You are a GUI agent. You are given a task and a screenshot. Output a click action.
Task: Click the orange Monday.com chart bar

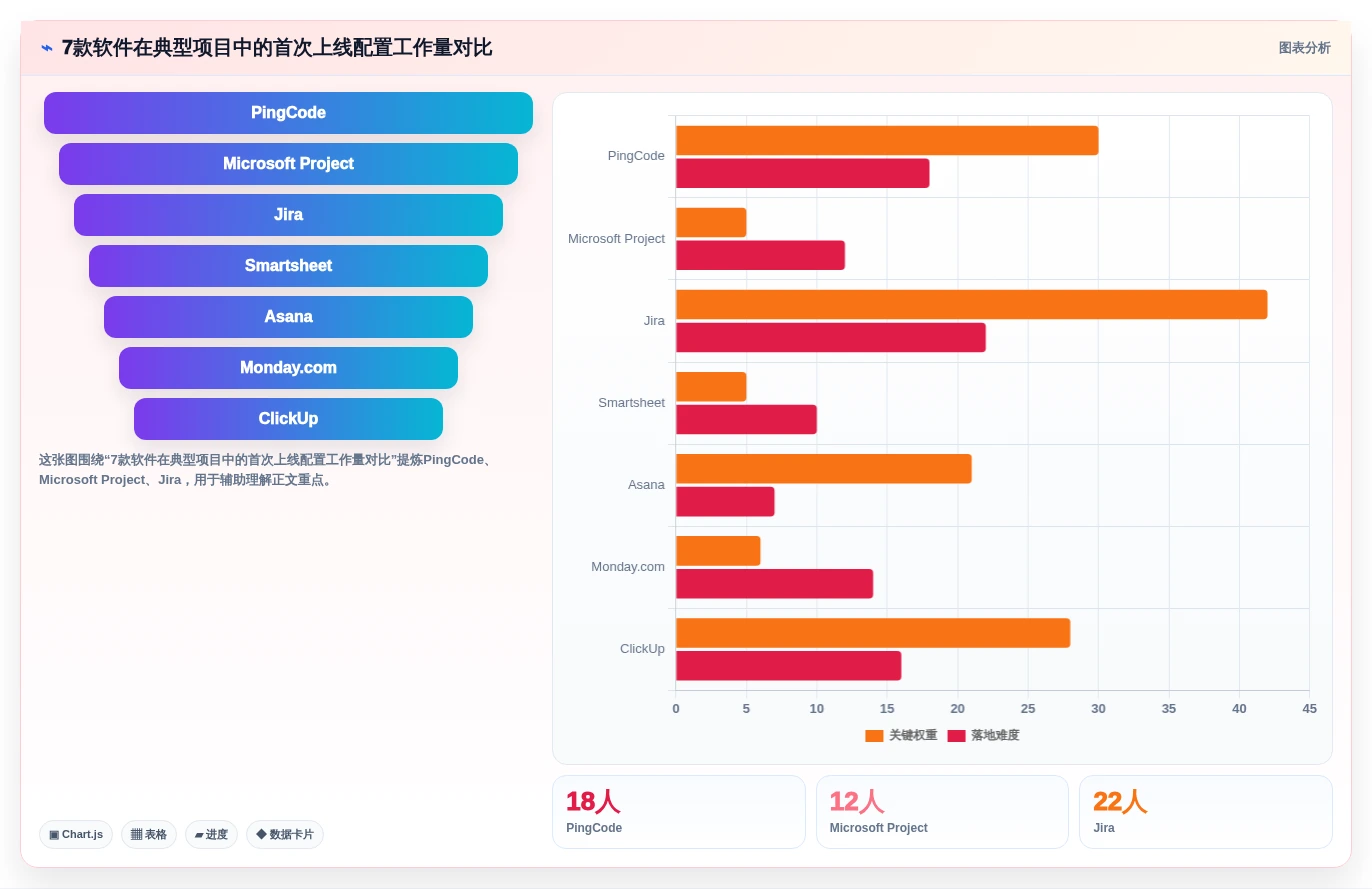[718, 551]
